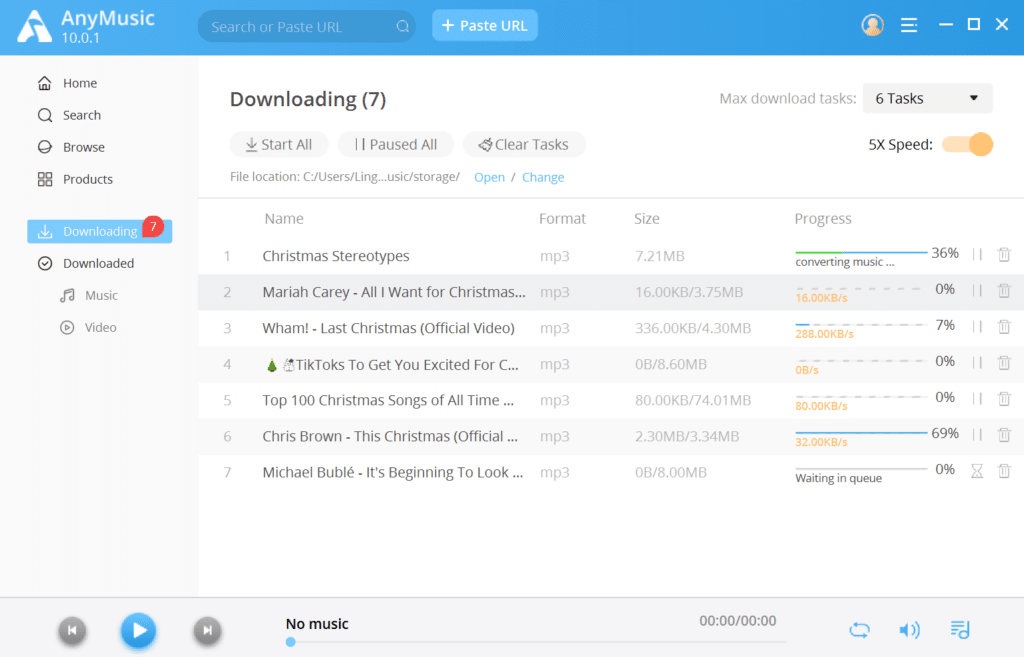Delete the Michael Bublé queued task
Image resolution: width=1024 pixels, height=657 pixels.
[1004, 471]
